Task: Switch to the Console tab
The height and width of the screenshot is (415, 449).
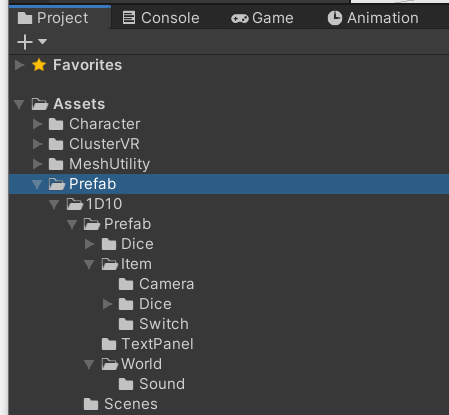Action: click(161, 18)
